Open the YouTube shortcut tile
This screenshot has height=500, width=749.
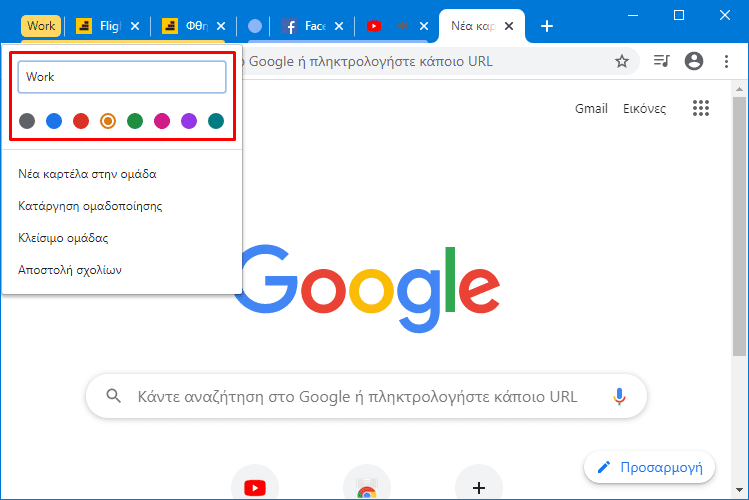click(255, 483)
